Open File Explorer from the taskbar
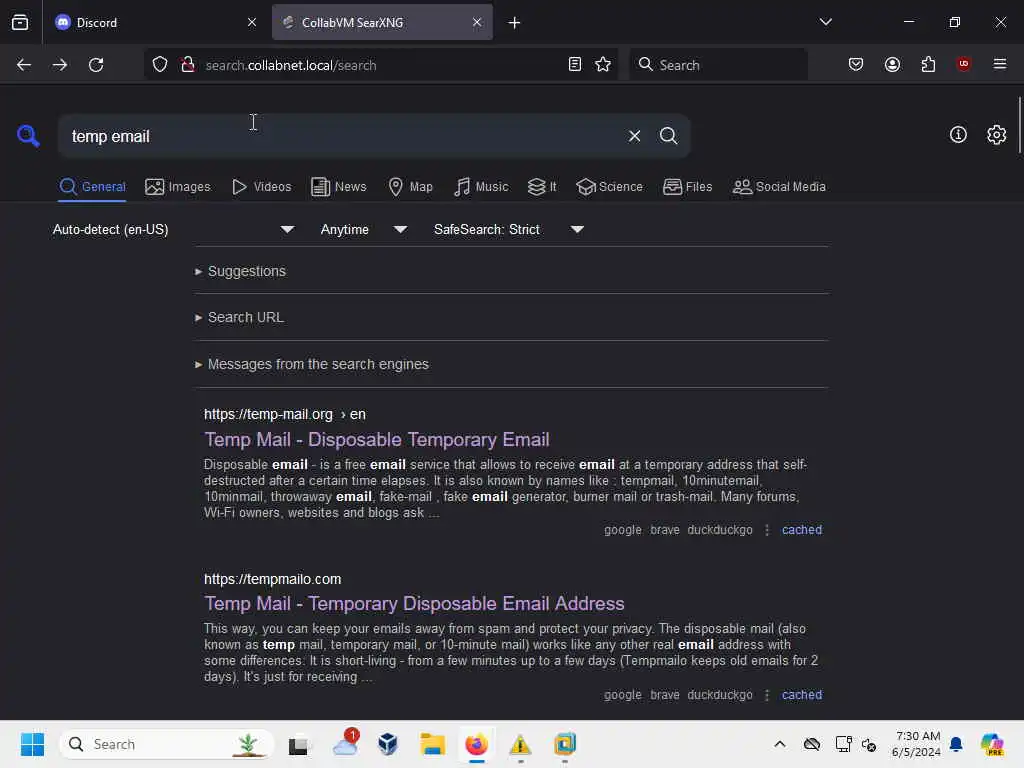 click(432, 744)
